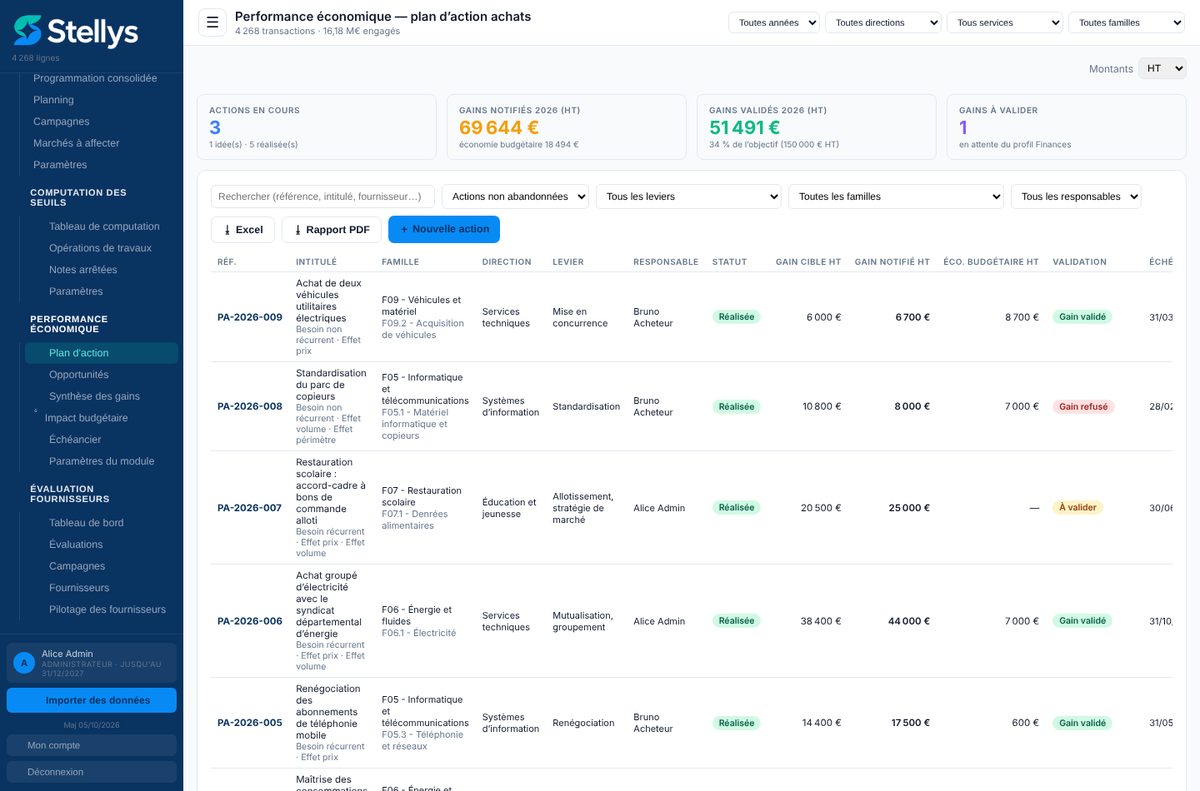
Task: Open Marchés à affecter
Action: 76,143
